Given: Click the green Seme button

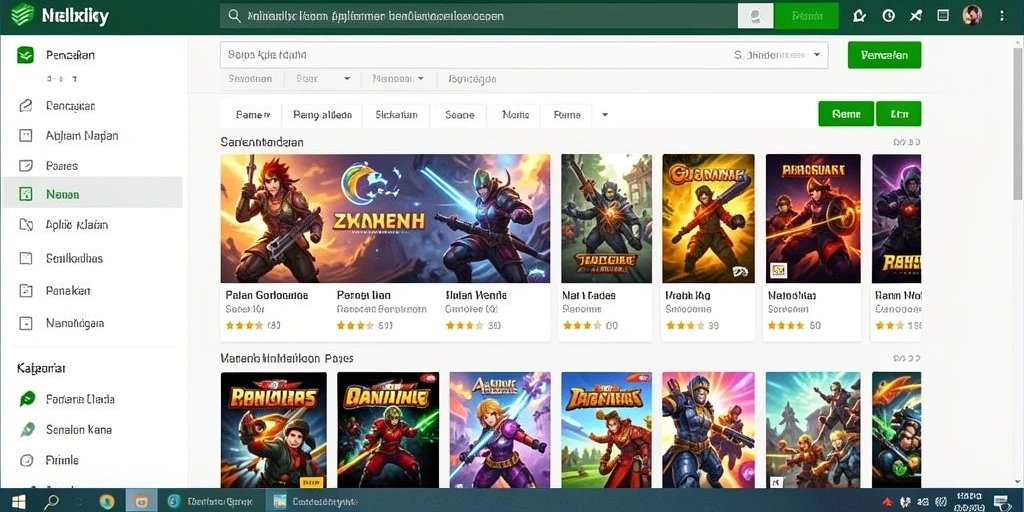Looking at the screenshot, I should (846, 114).
